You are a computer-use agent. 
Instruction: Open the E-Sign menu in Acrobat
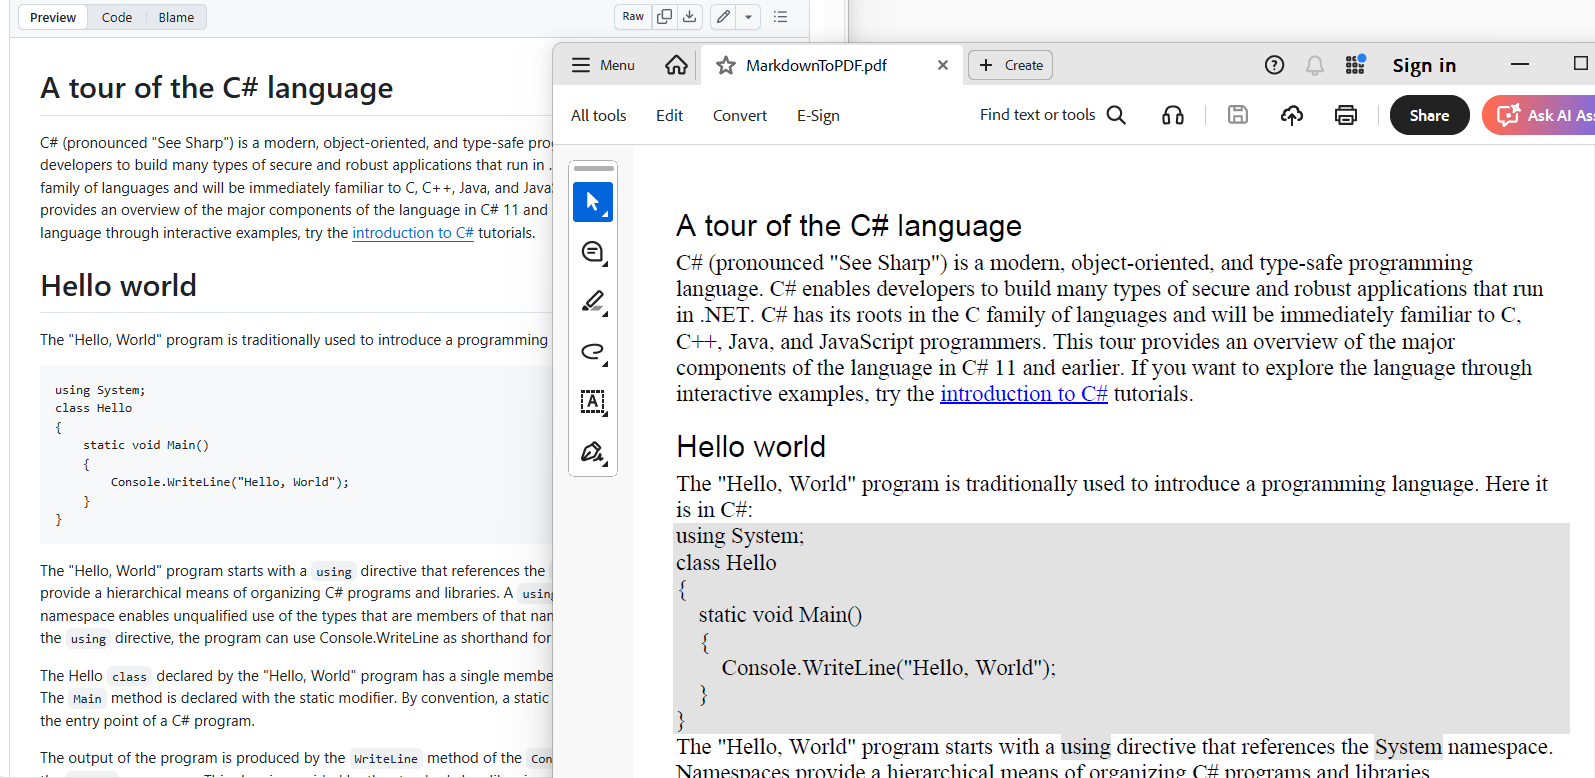(818, 115)
